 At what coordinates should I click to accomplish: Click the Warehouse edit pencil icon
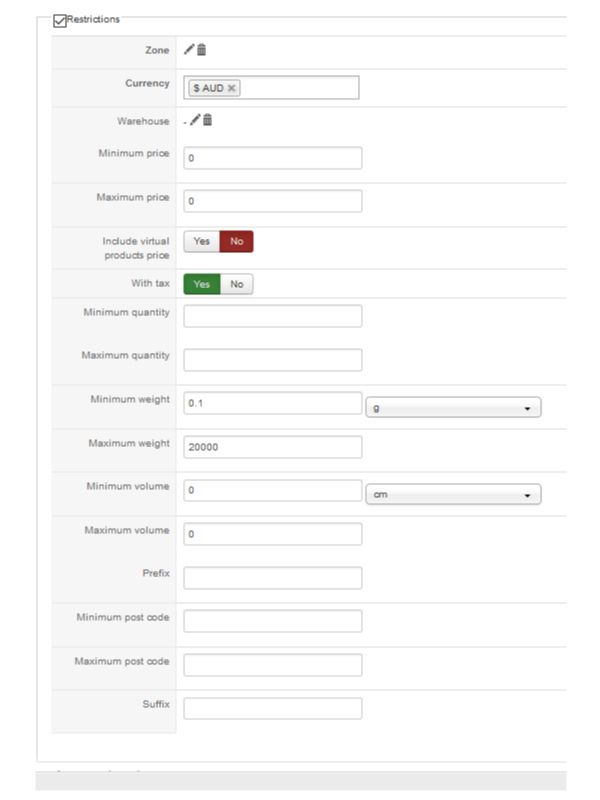coord(195,121)
